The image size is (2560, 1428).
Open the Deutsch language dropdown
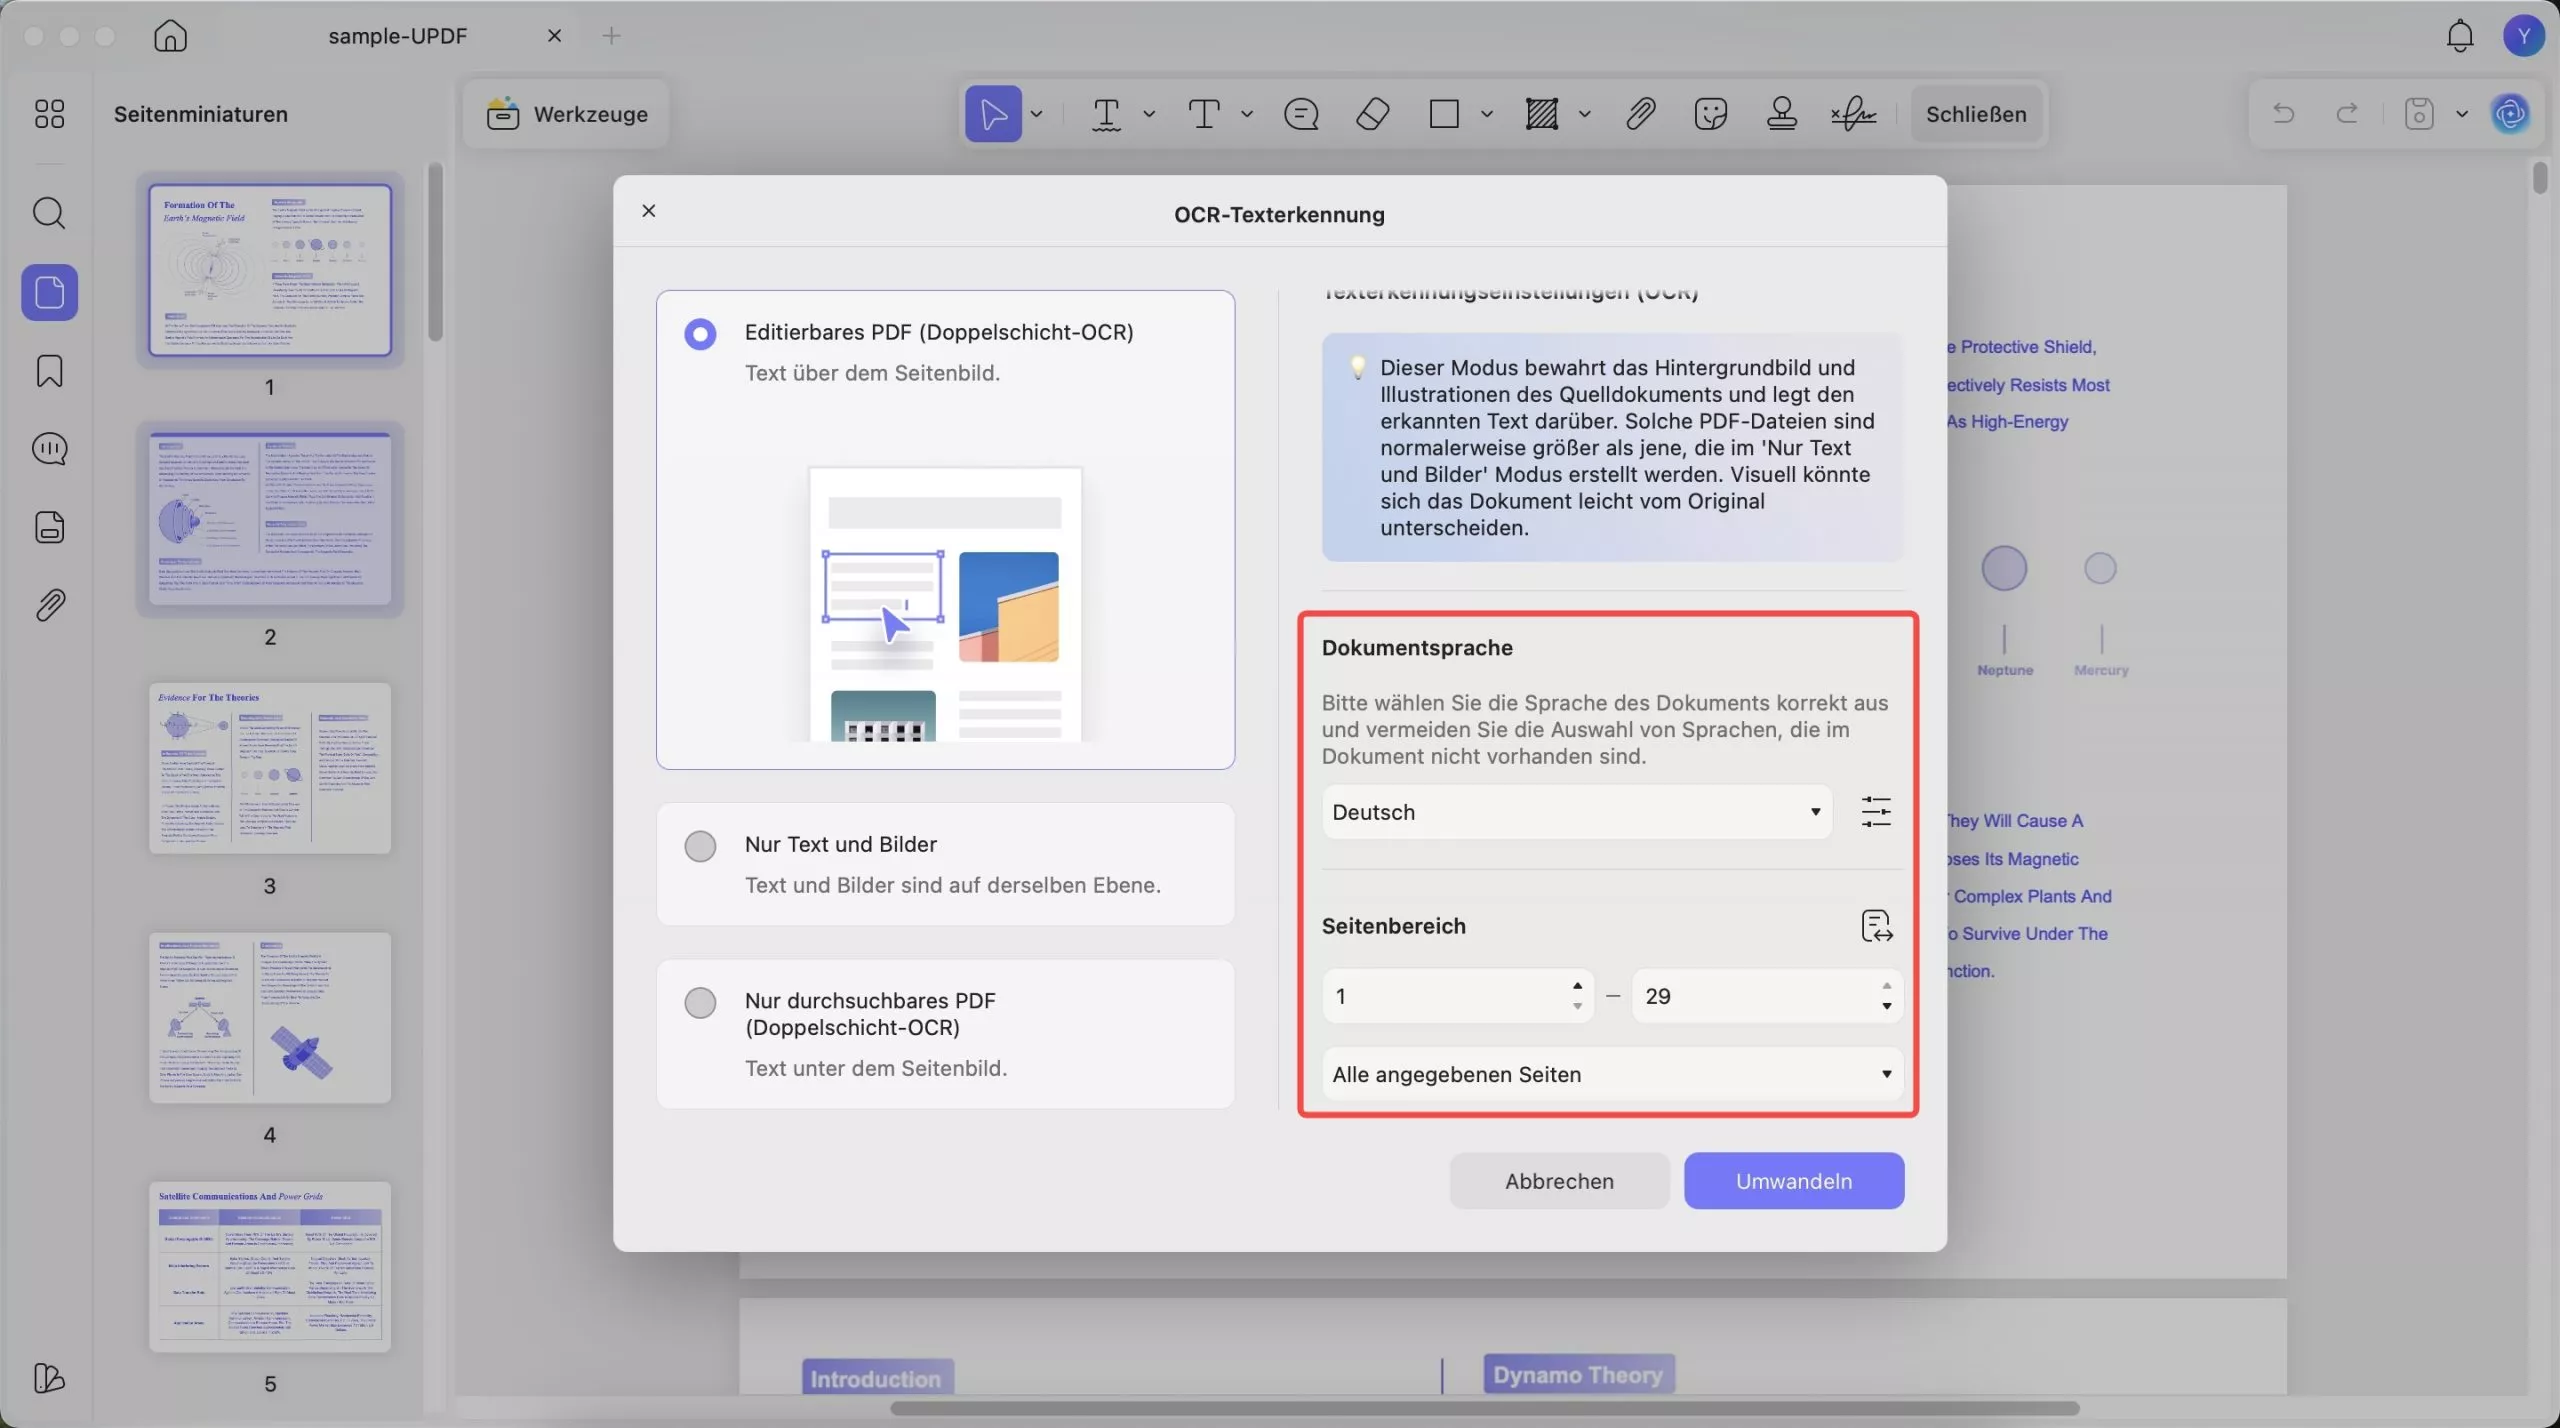(1576, 812)
